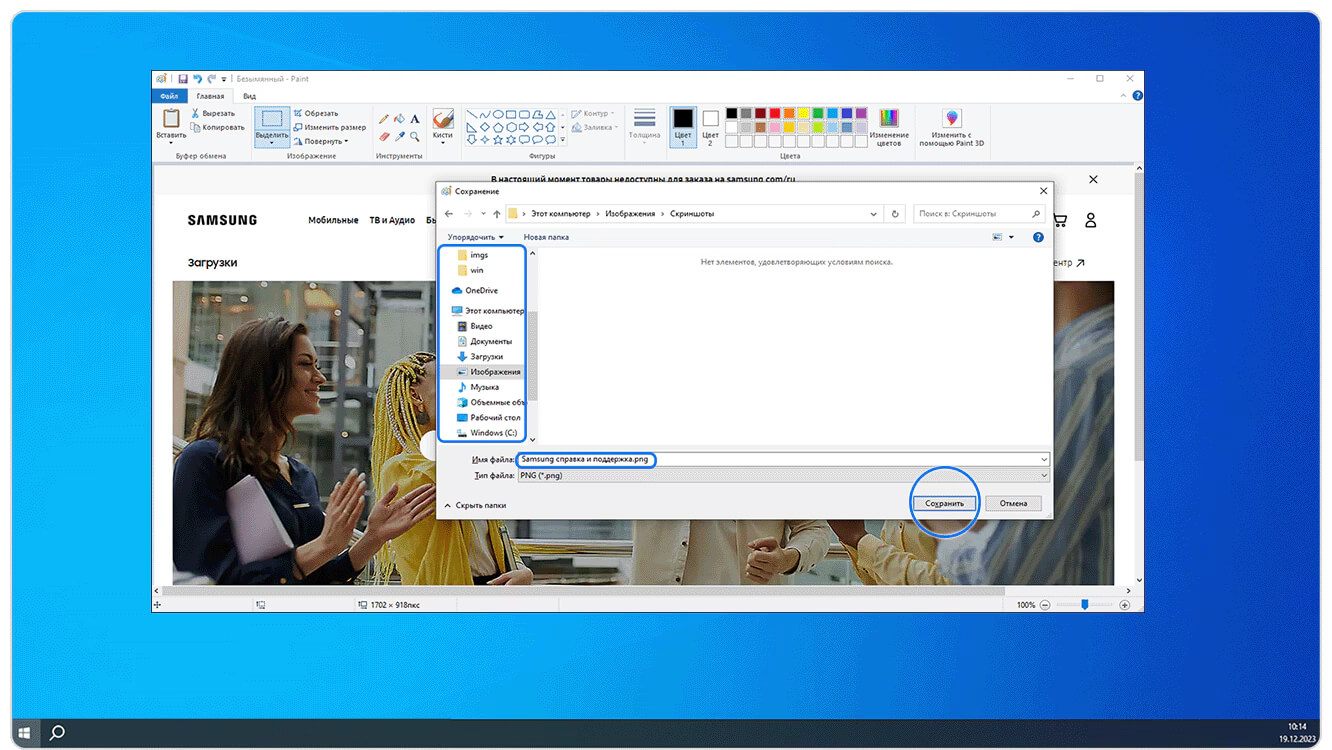Choose the Eraser tool
Viewport: 1332px width, 750px height.
tap(383, 136)
